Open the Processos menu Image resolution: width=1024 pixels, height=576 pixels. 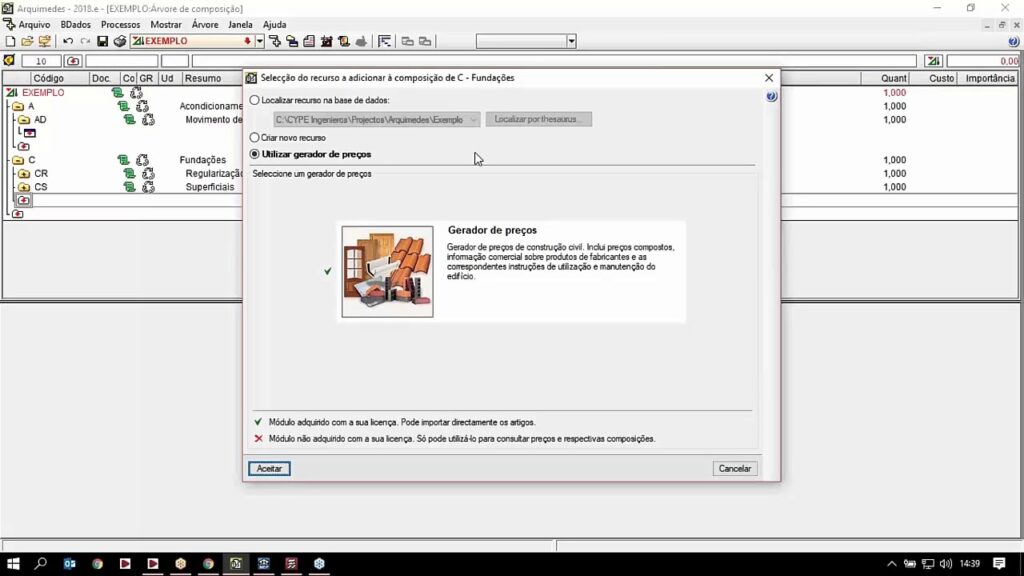coord(120,24)
